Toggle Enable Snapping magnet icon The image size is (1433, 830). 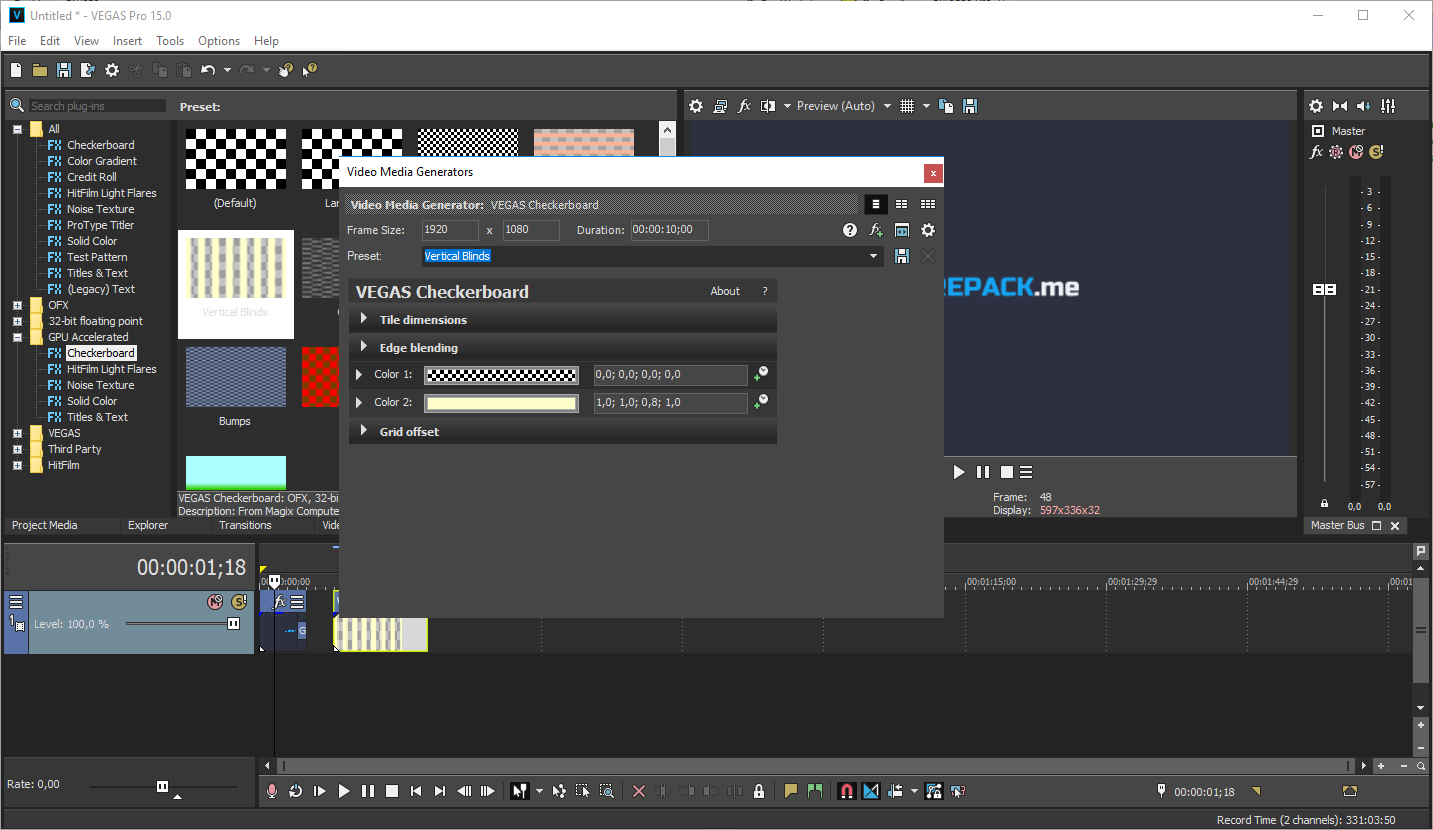point(846,791)
